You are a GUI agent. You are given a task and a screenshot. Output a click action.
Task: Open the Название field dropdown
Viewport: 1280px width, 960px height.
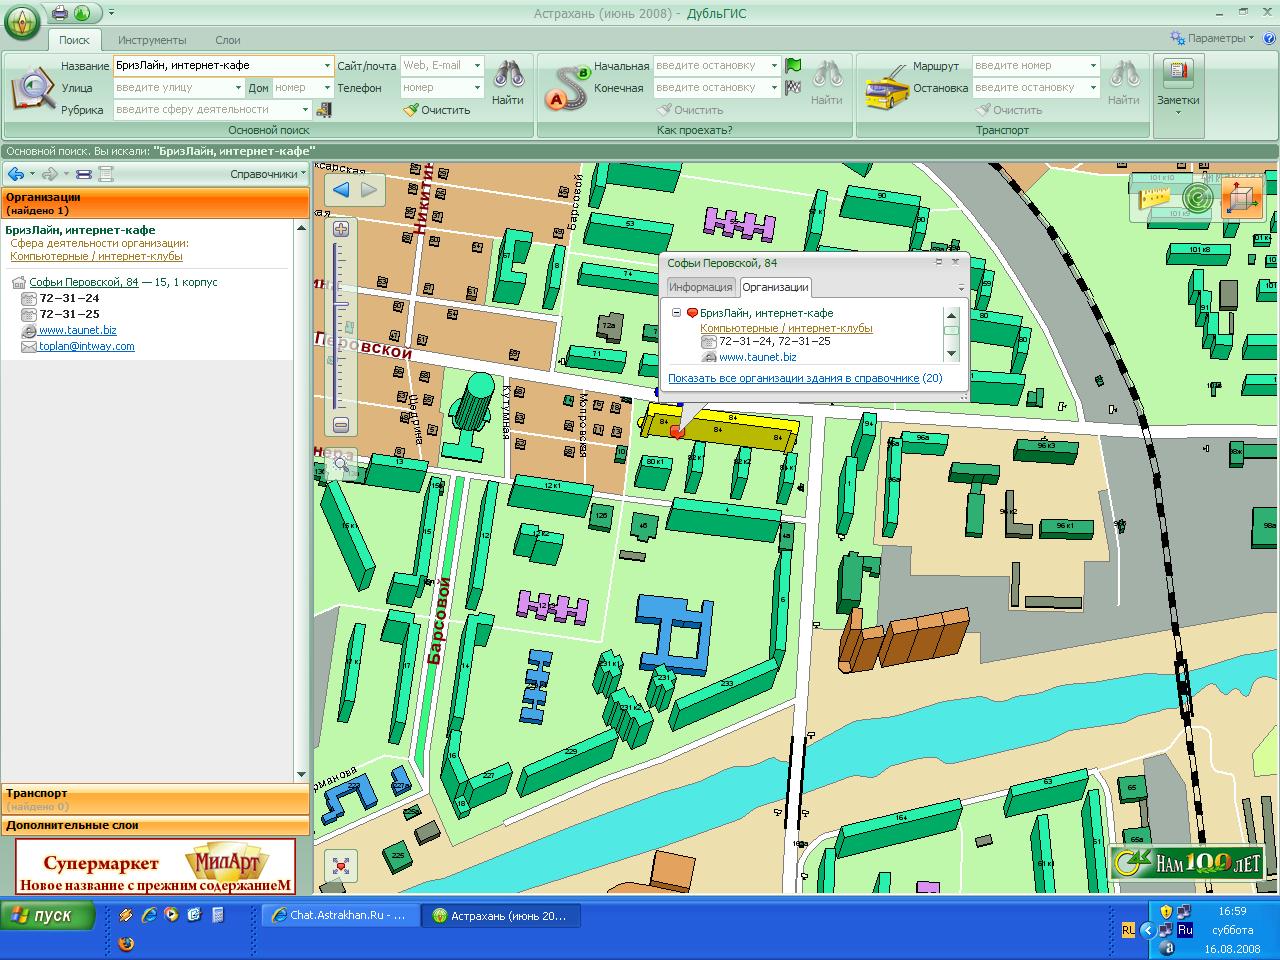coord(327,66)
